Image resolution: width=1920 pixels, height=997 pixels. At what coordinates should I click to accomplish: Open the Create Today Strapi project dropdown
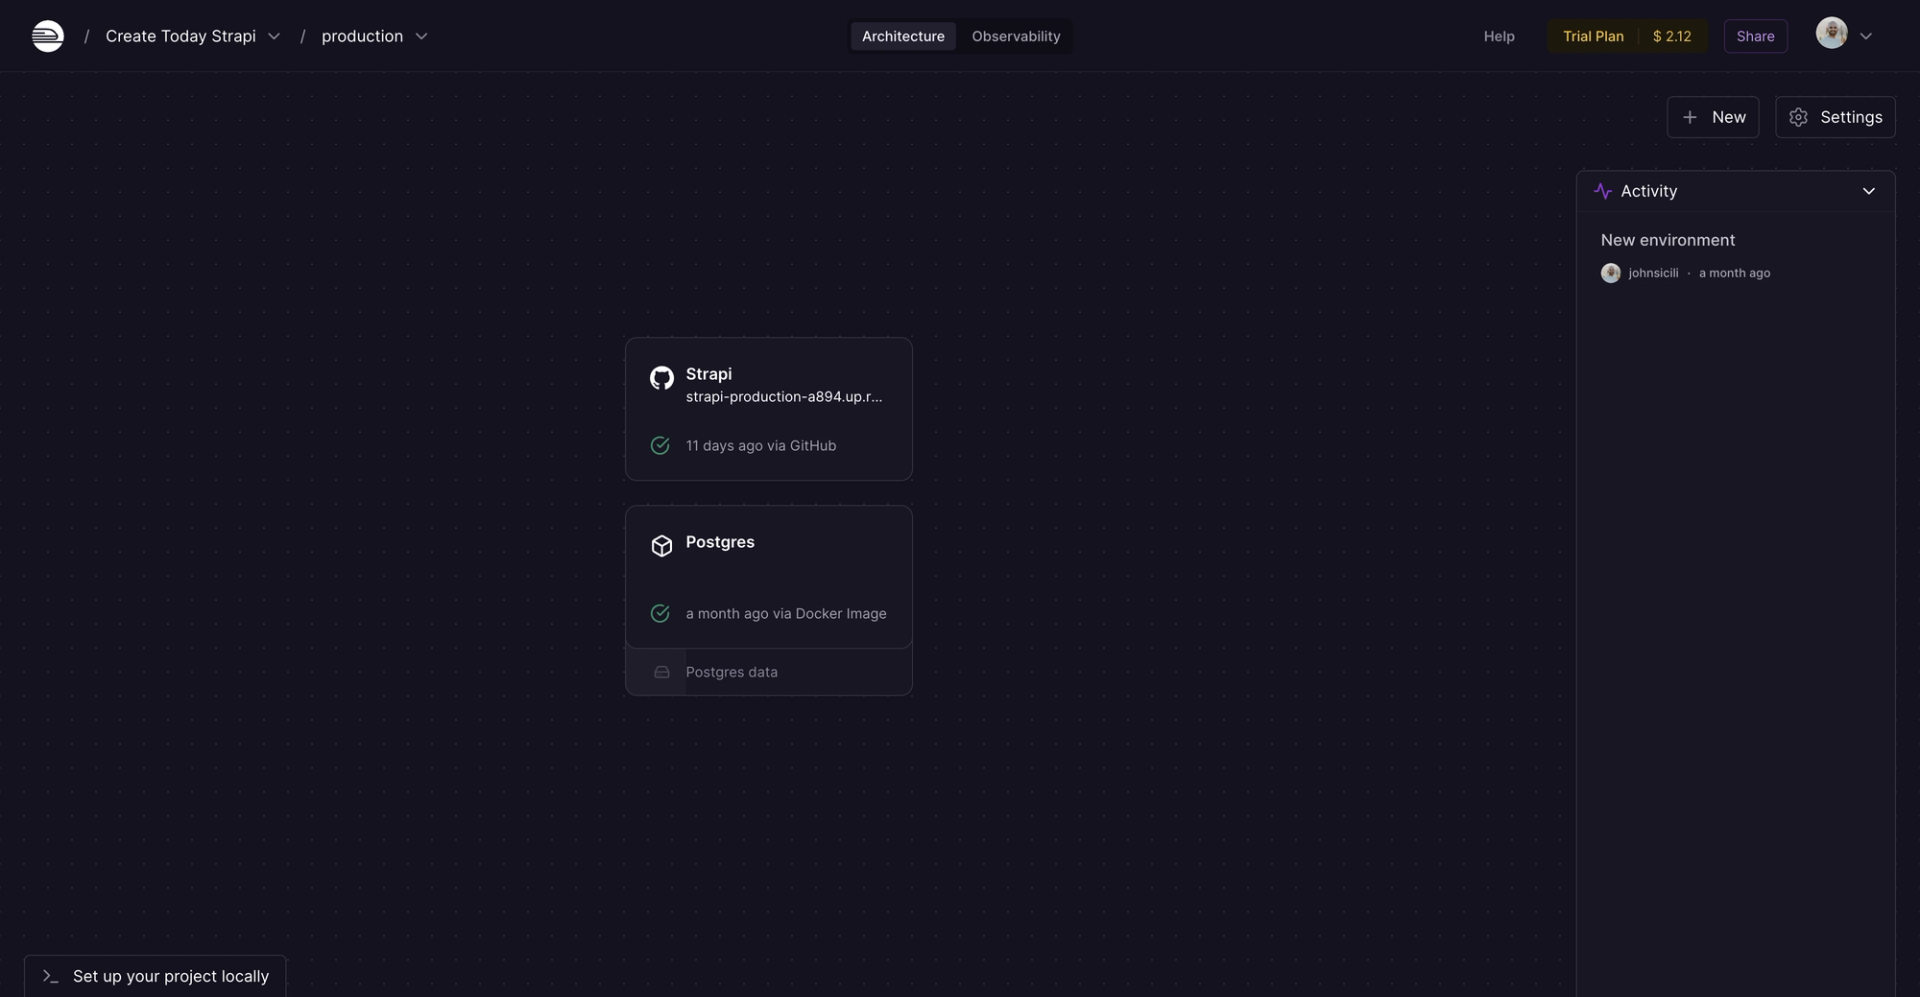coord(192,36)
